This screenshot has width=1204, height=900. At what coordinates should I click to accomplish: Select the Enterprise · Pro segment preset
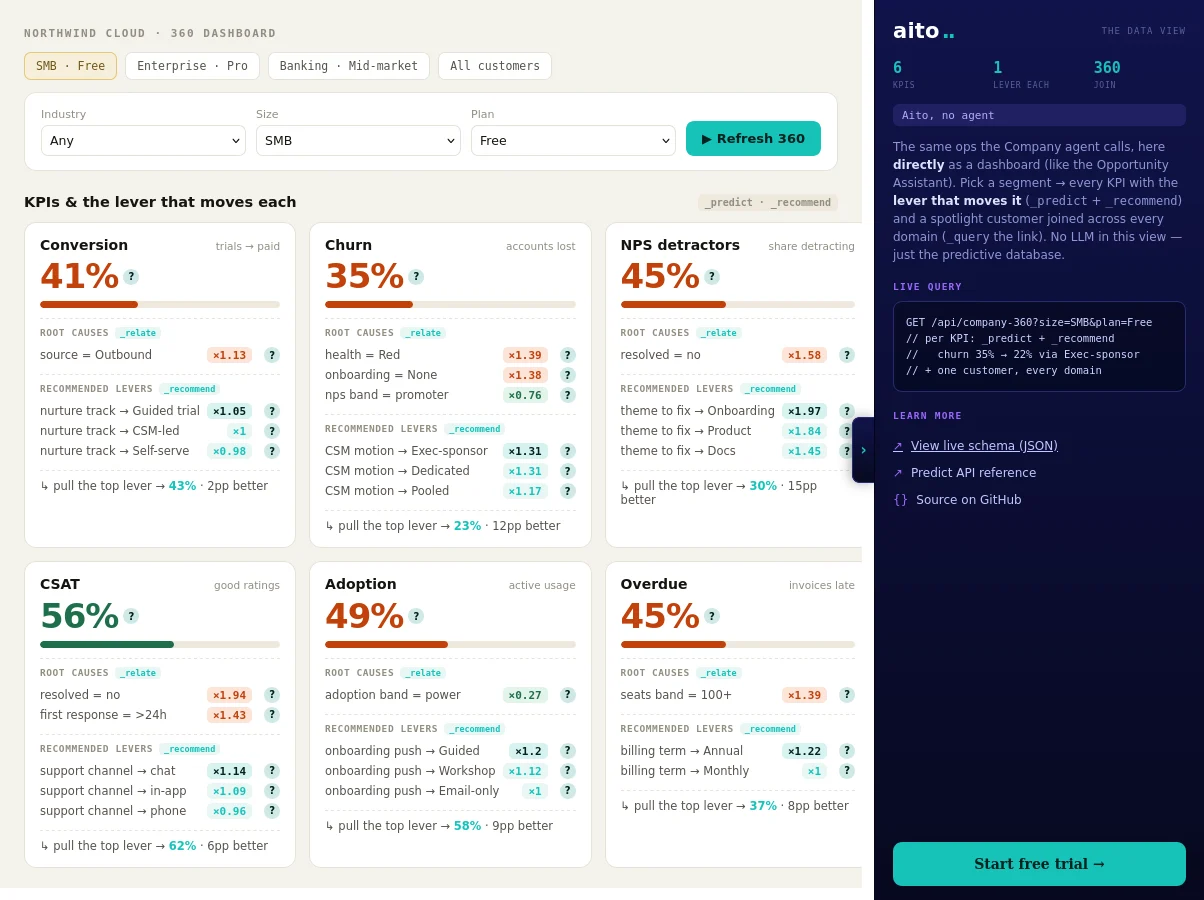tap(192, 66)
